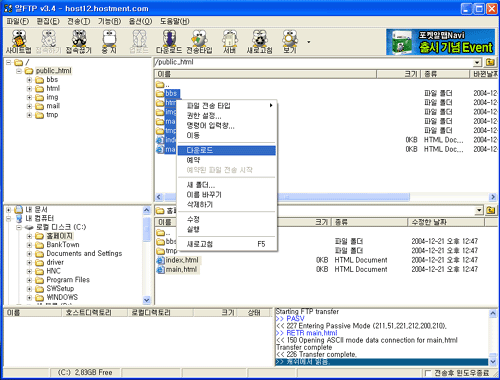Select the remote parent folder '..' icon
The height and width of the screenshot is (380, 500).
tap(160, 85)
